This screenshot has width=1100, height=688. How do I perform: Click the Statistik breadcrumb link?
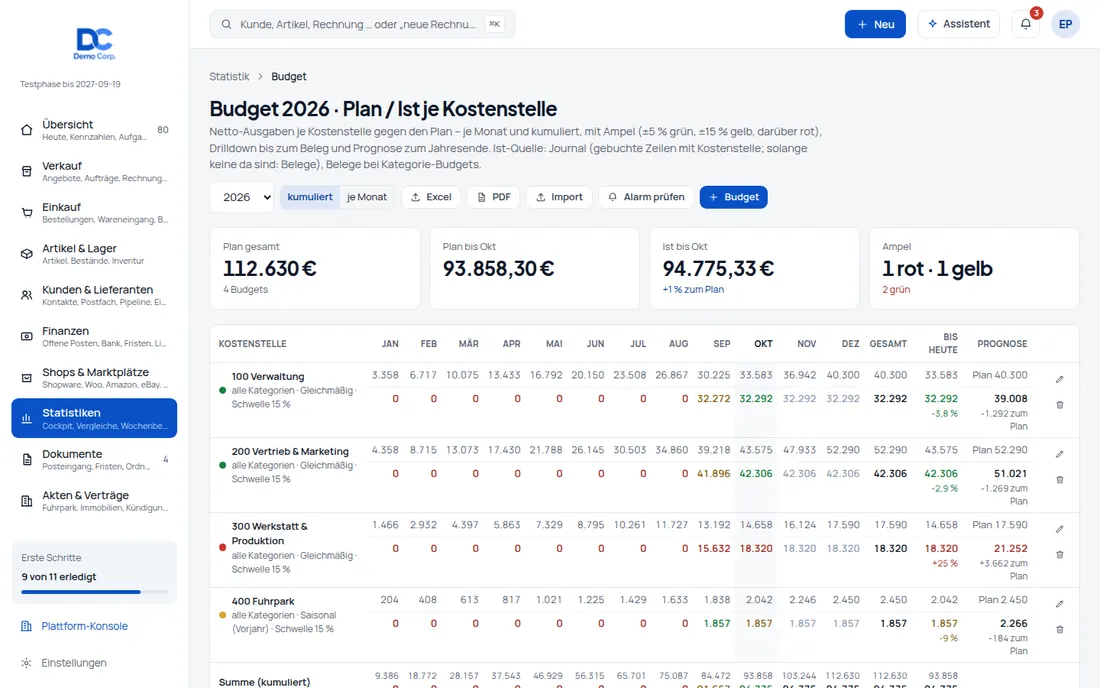coord(229,76)
